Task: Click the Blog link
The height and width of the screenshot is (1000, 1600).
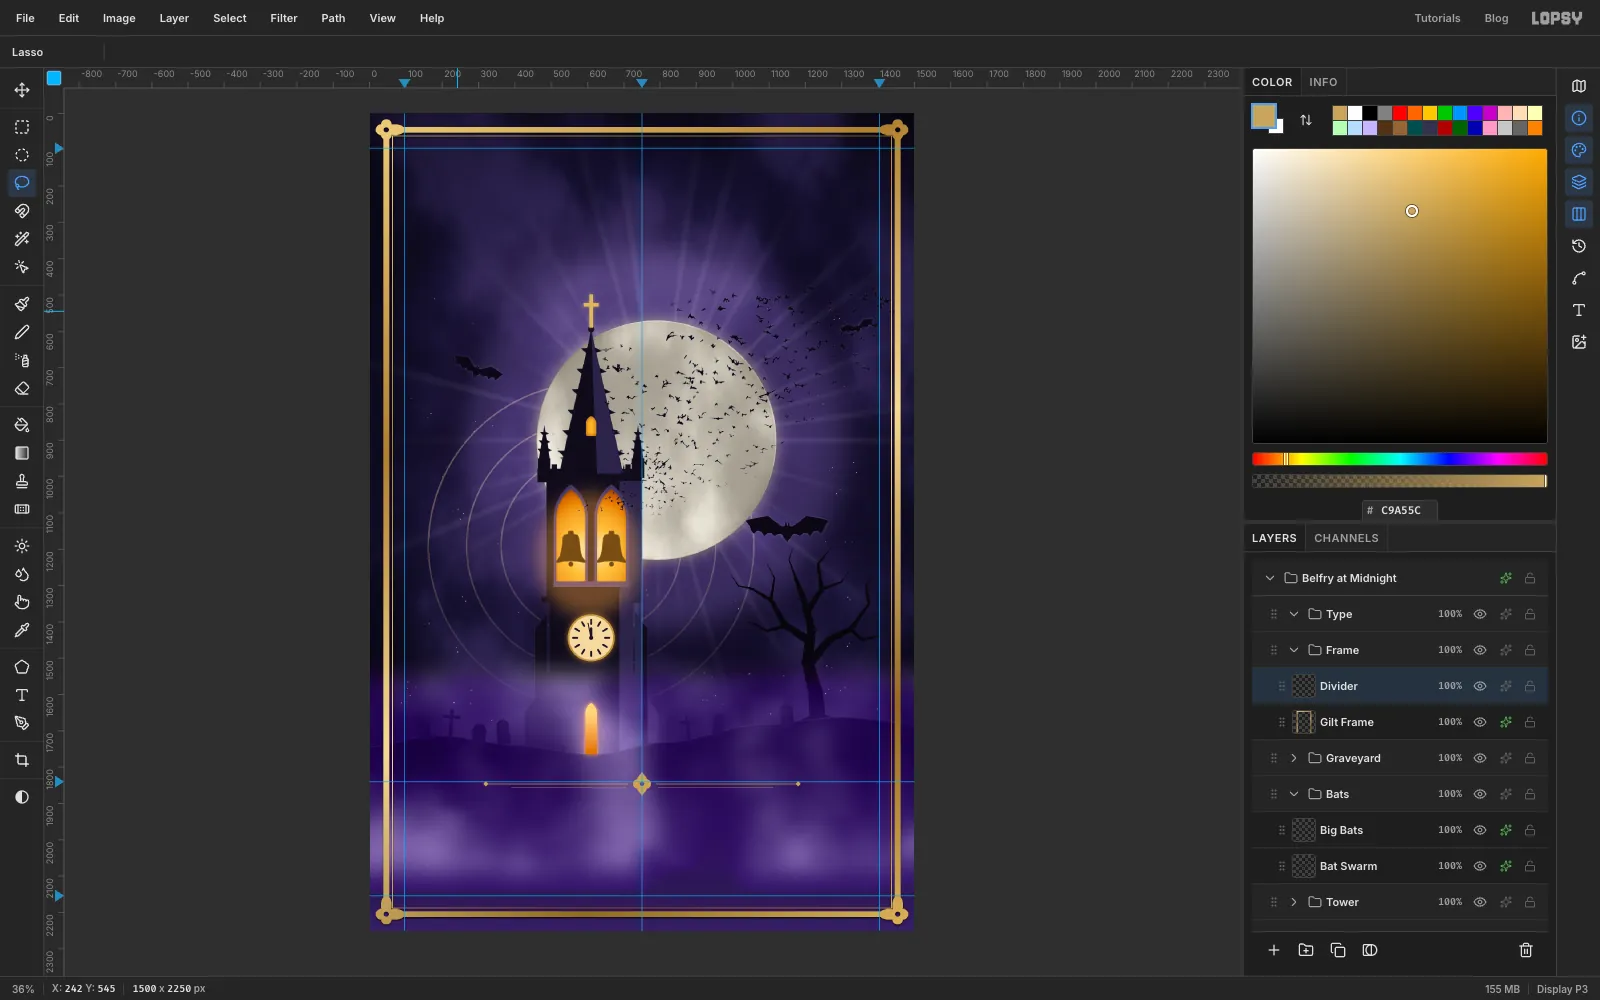Action: (1496, 18)
